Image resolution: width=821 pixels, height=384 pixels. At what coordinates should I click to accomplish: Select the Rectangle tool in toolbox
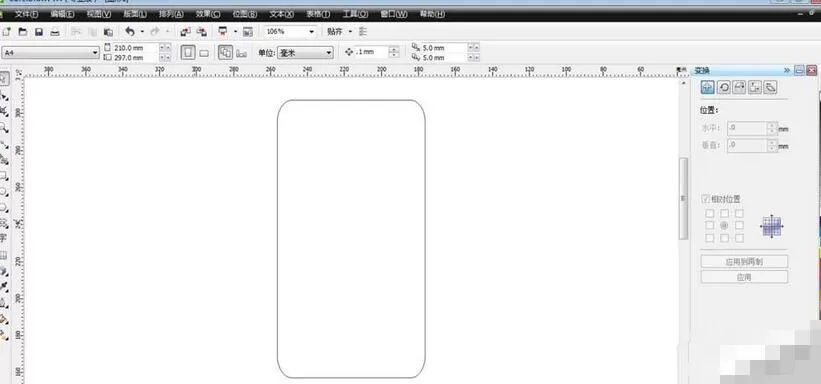tap(4, 175)
